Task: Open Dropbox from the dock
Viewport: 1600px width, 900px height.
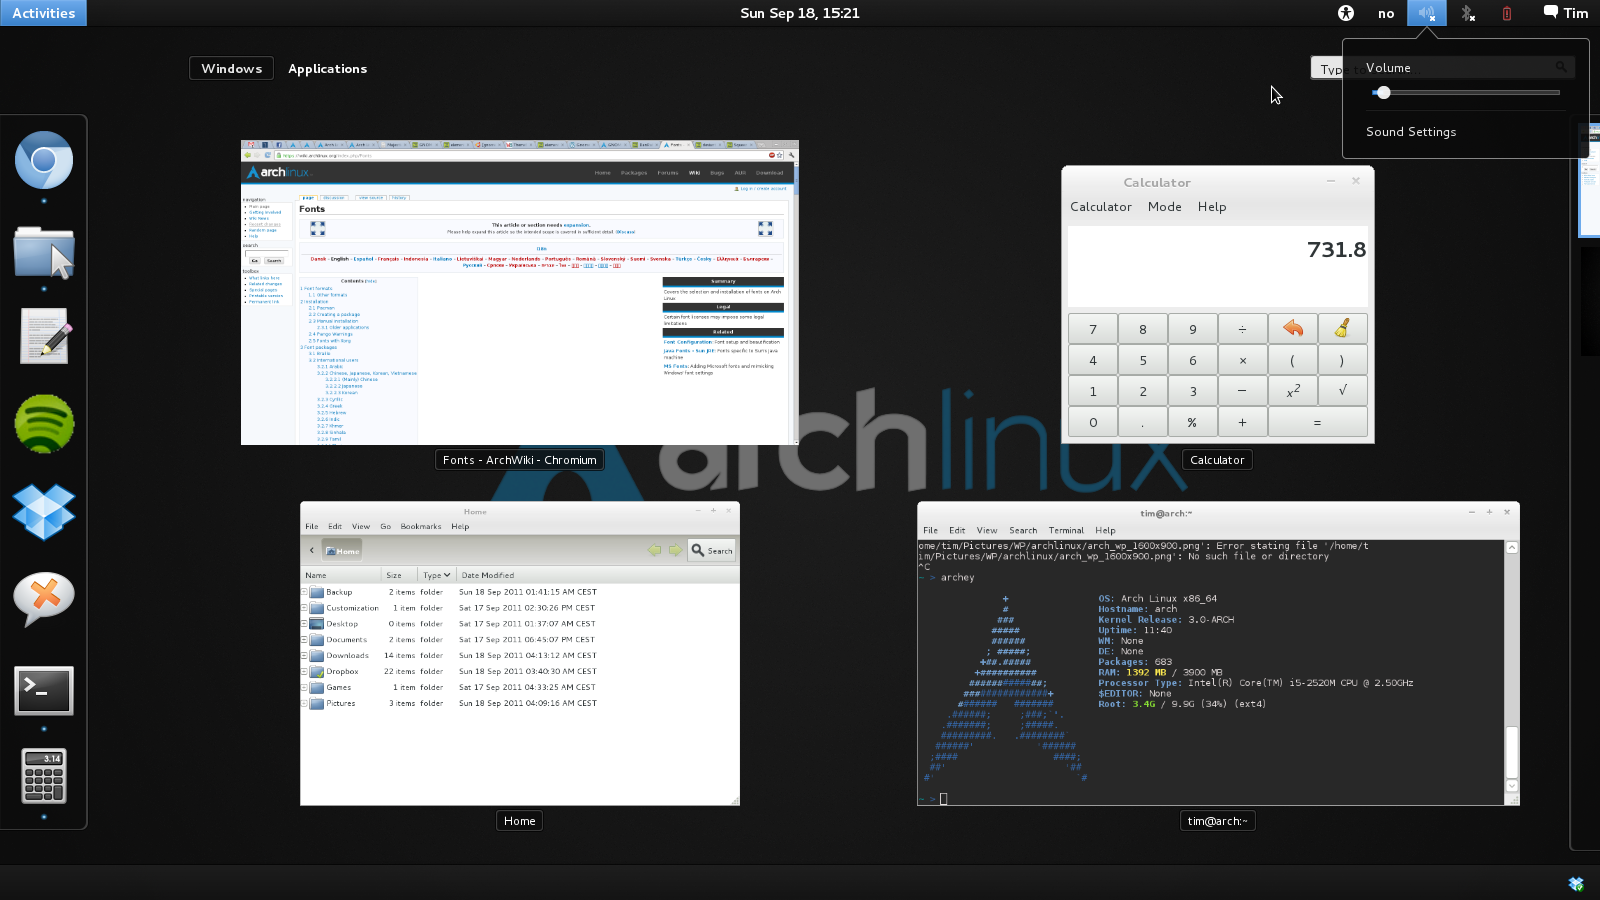Action: [43, 511]
